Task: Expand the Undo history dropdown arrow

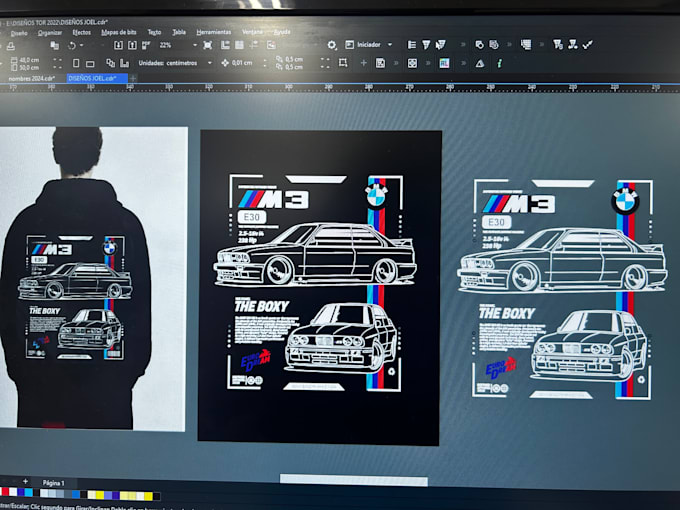Action: click(x=82, y=45)
